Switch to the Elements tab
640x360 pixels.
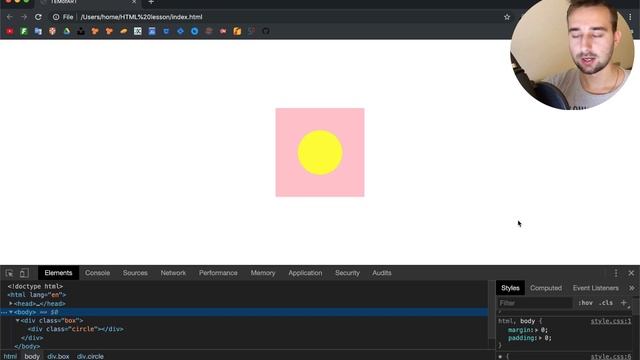[x=58, y=273]
